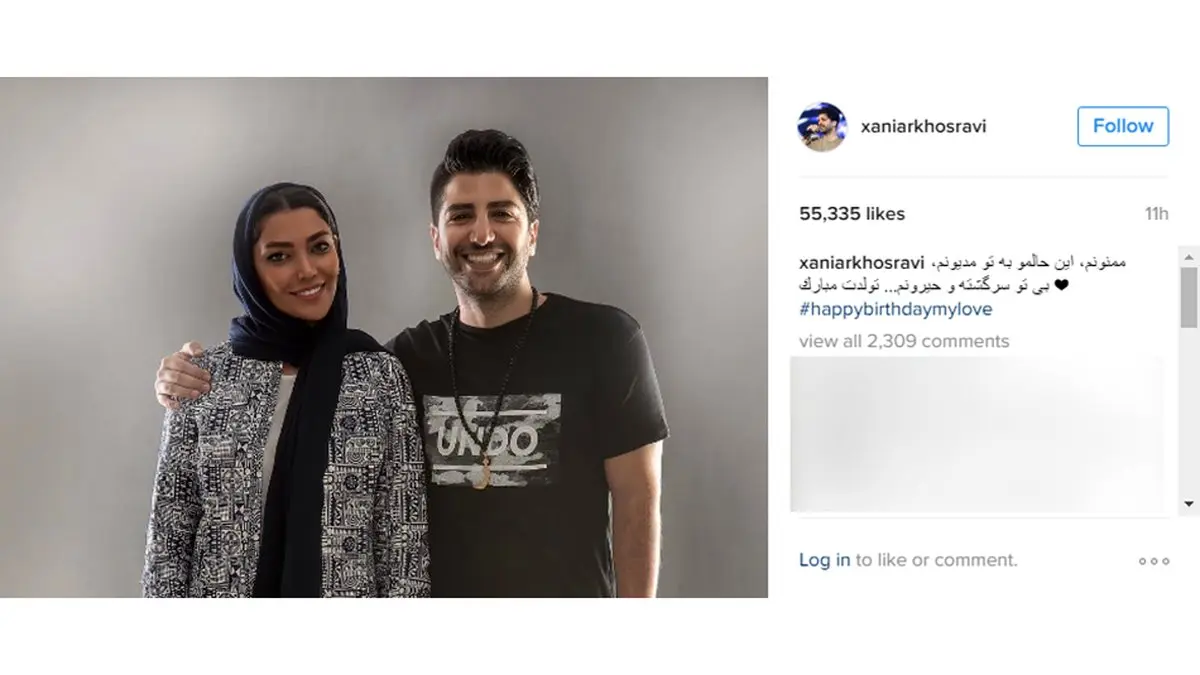This screenshot has width=1200, height=675.
Task: Follow the xaniarkhosravi account
Action: [1123, 126]
